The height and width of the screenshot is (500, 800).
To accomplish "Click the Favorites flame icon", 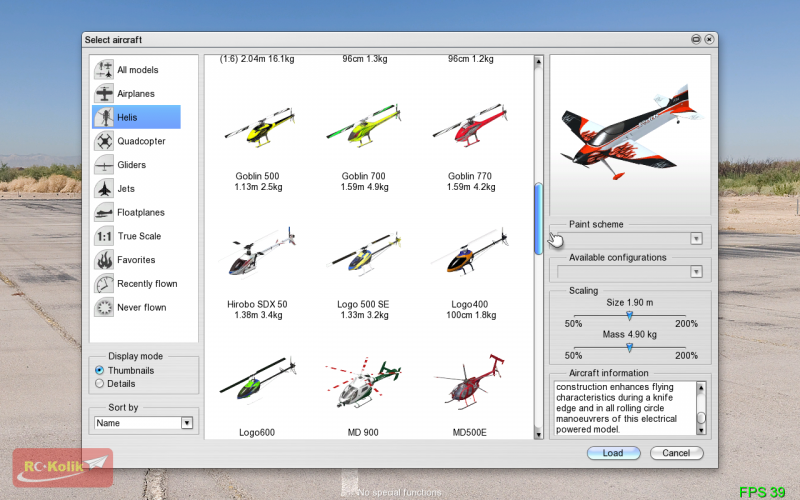I will click(x=104, y=260).
